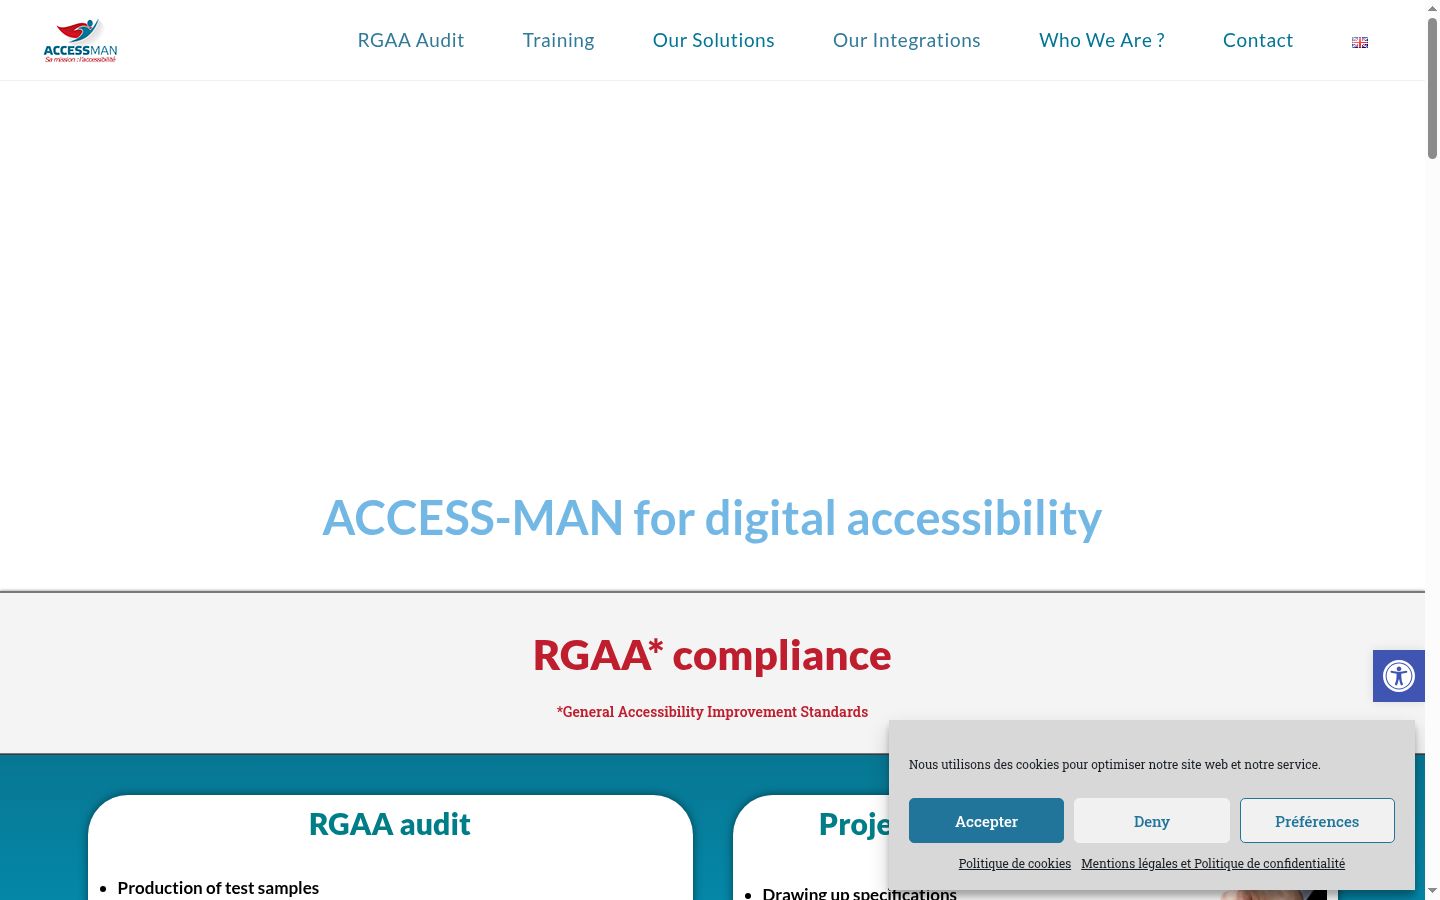
Task: Click the ACCESS-MAN for digital accessibility heading
Action: click(x=712, y=518)
